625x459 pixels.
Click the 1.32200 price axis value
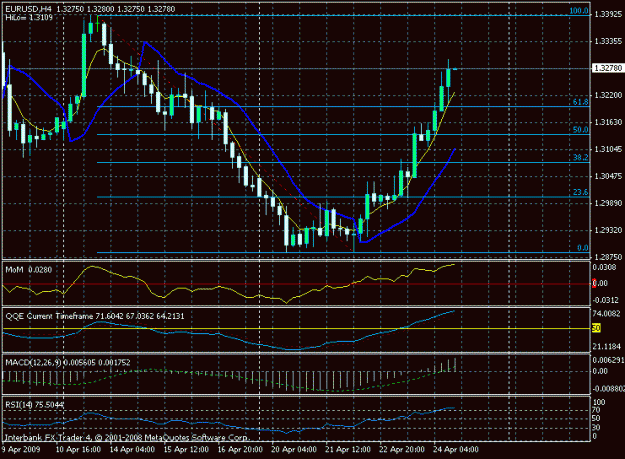[608, 95]
